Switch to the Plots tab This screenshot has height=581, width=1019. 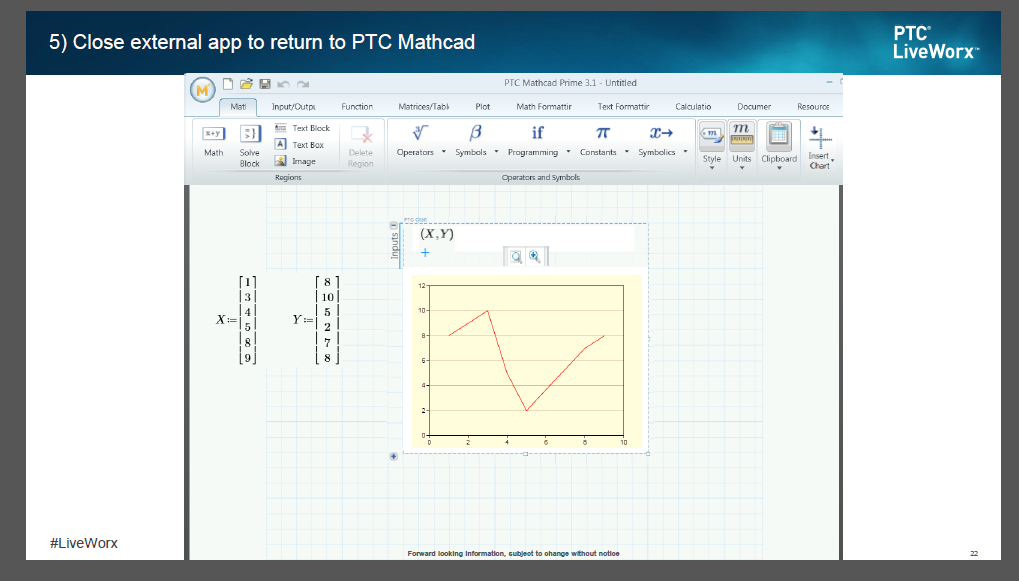tap(482, 107)
